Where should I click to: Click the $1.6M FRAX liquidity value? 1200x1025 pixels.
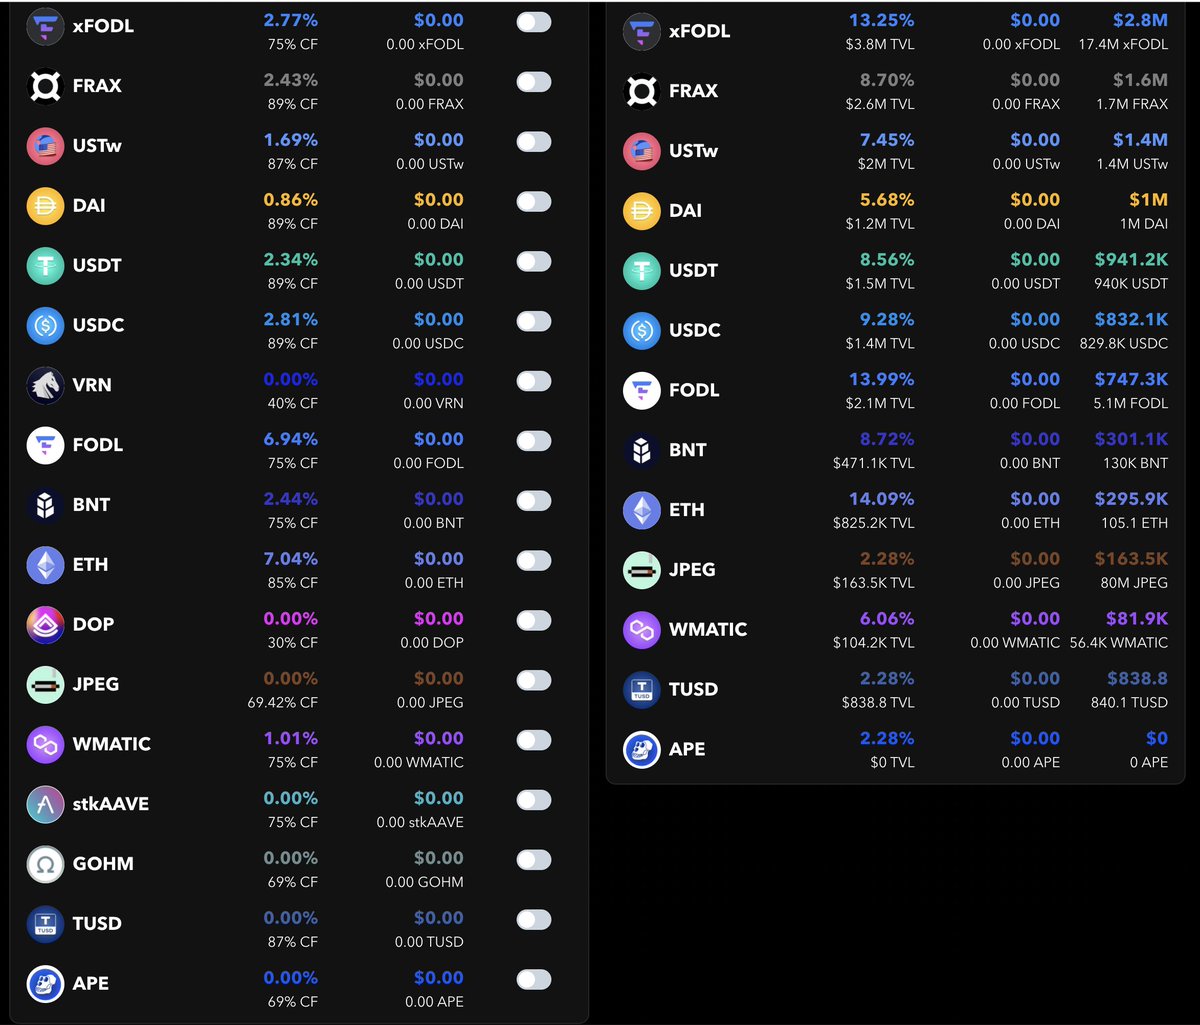(x=1140, y=80)
